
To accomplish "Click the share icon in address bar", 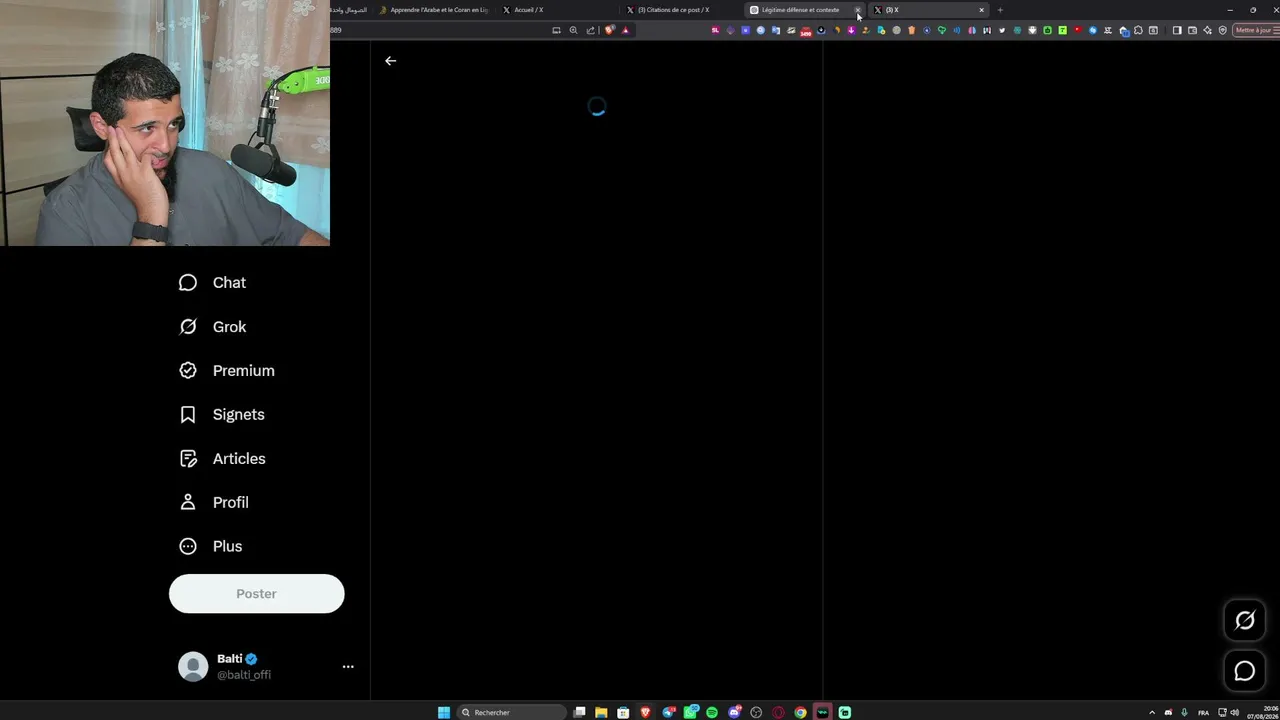I will coord(590,30).
